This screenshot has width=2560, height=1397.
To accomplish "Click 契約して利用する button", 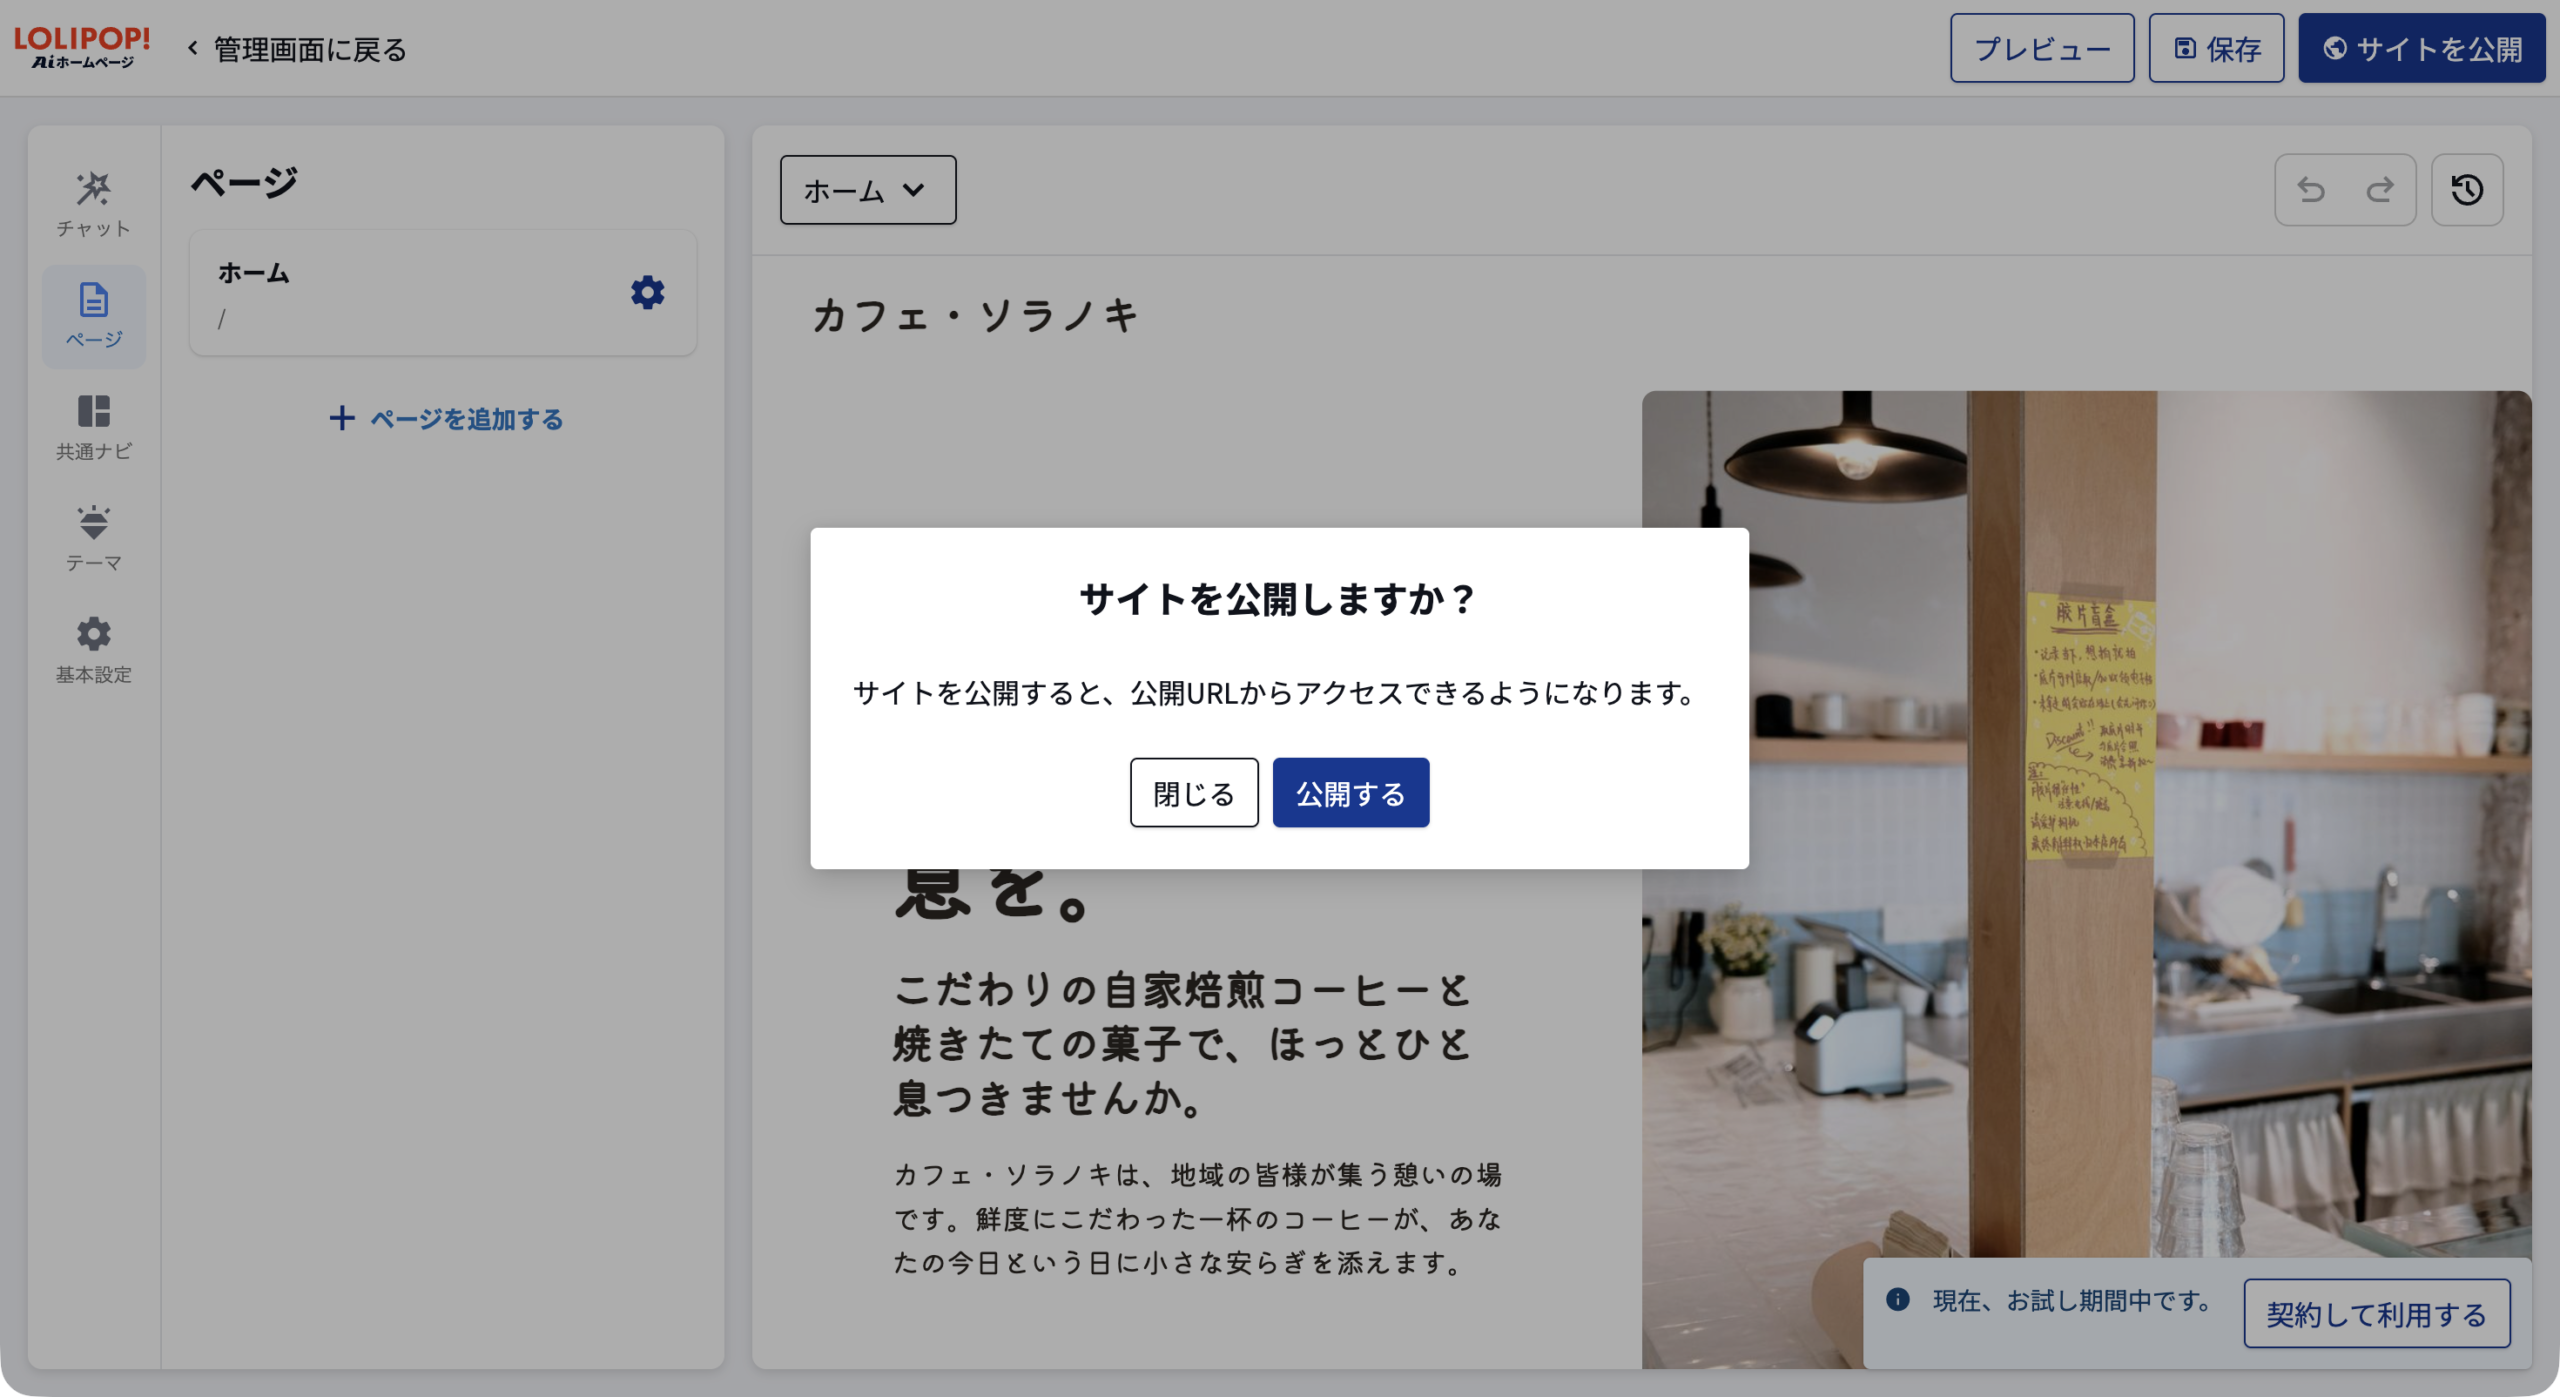I will pos(2376,1314).
